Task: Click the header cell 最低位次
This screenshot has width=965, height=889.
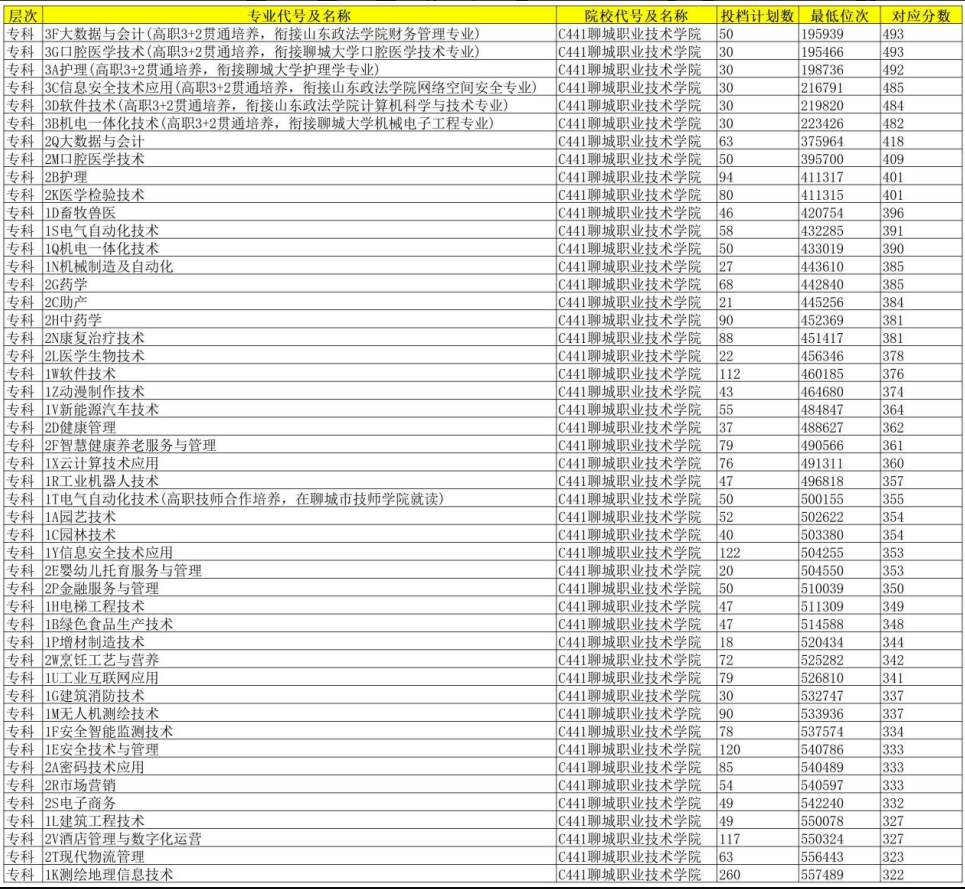Action: pyautogui.click(x=839, y=16)
